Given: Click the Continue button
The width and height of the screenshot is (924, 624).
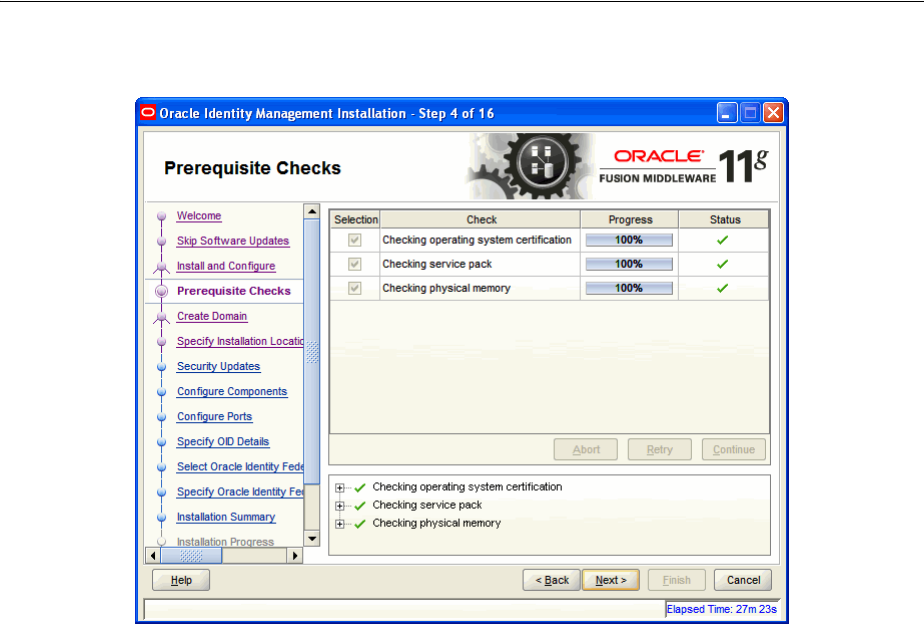Looking at the screenshot, I should [x=734, y=450].
